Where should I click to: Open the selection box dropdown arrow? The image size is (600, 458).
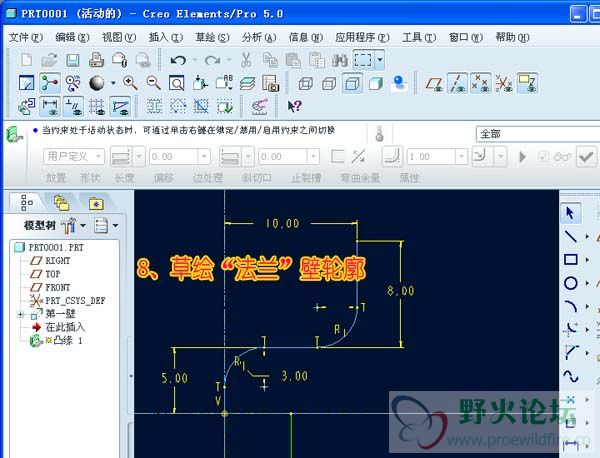(x=380, y=60)
